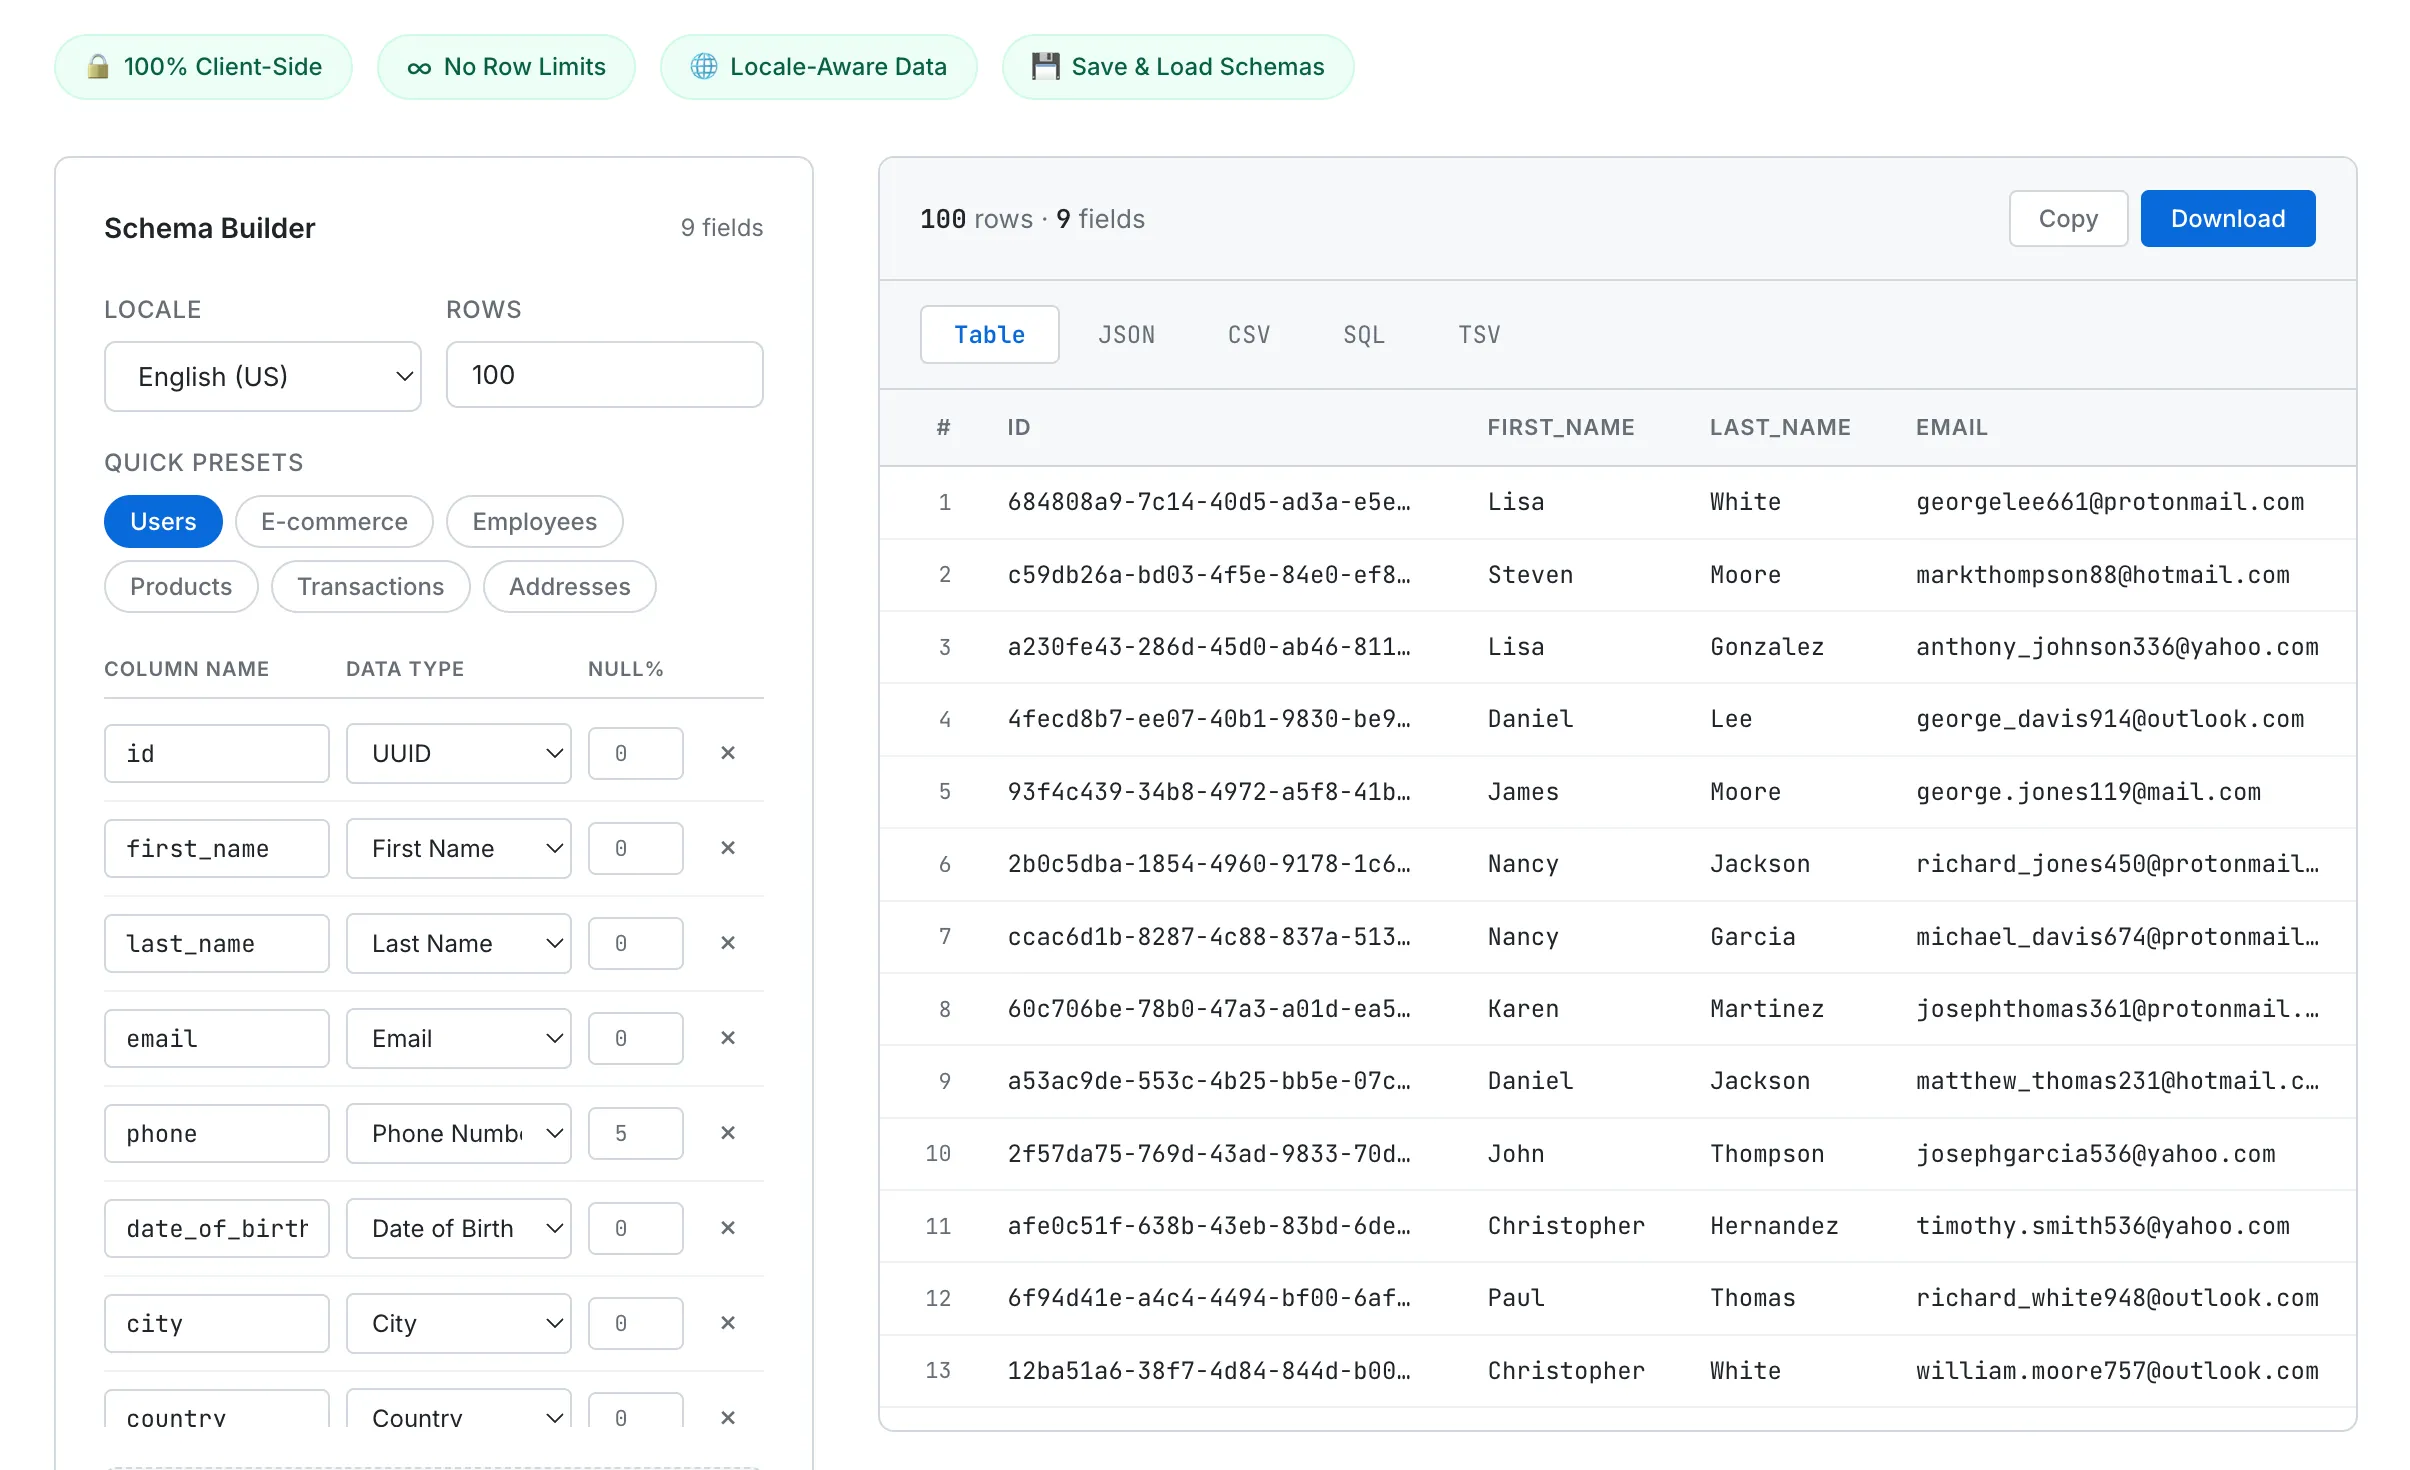
Task: Open the CSV output tab
Action: [1249, 334]
